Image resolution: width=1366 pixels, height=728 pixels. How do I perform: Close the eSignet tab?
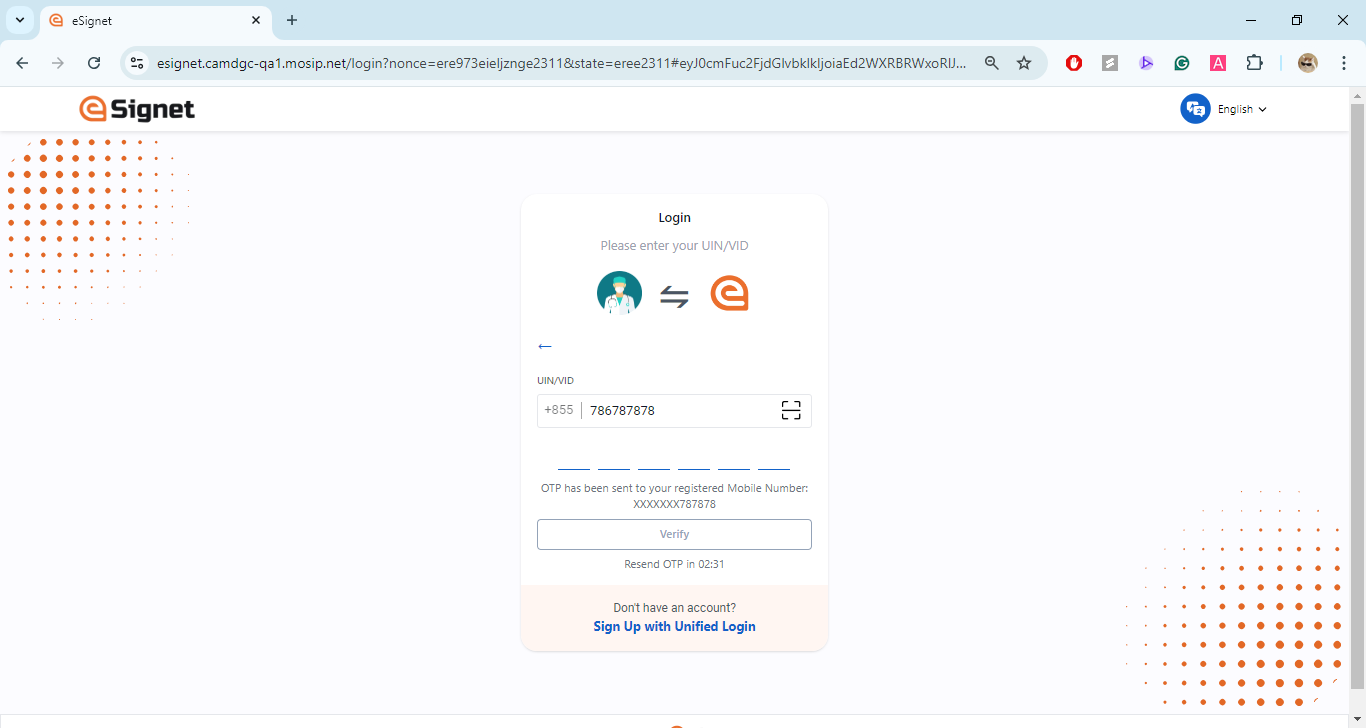pos(256,20)
